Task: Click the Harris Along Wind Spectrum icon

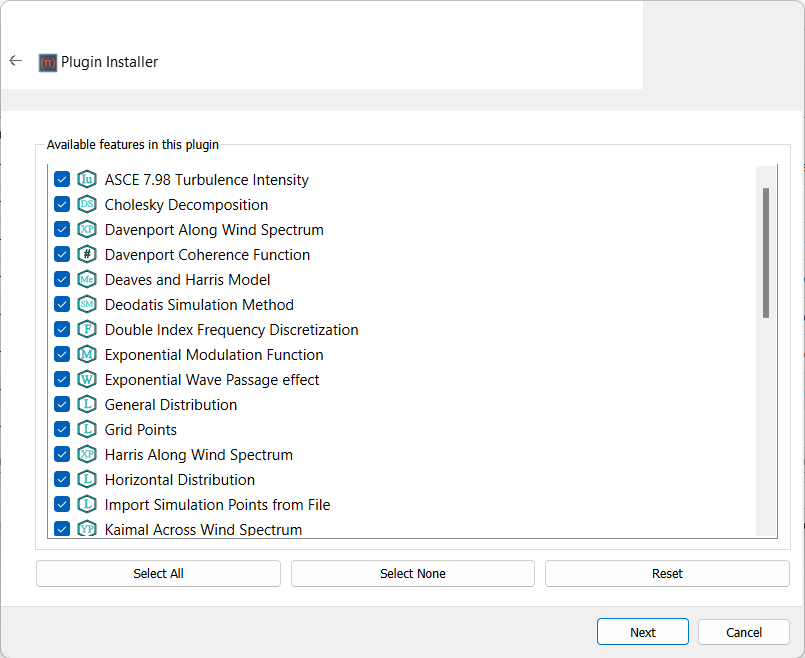Action: tap(87, 455)
